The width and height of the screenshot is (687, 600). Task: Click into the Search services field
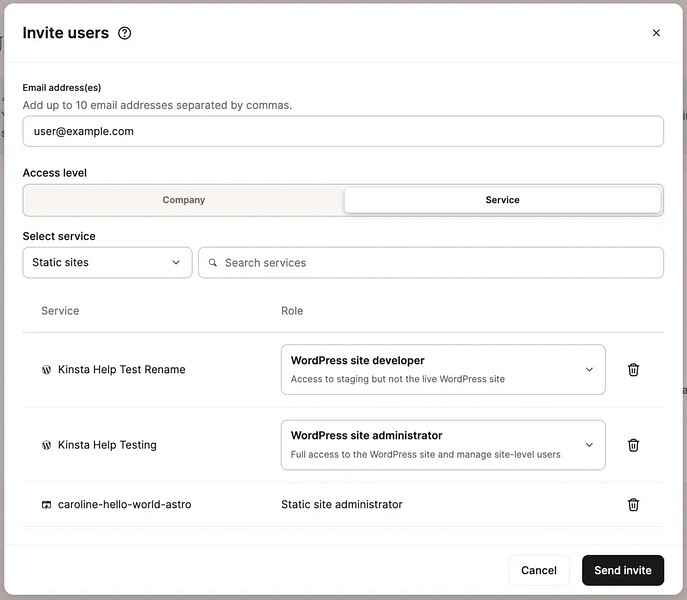click(x=440, y=263)
